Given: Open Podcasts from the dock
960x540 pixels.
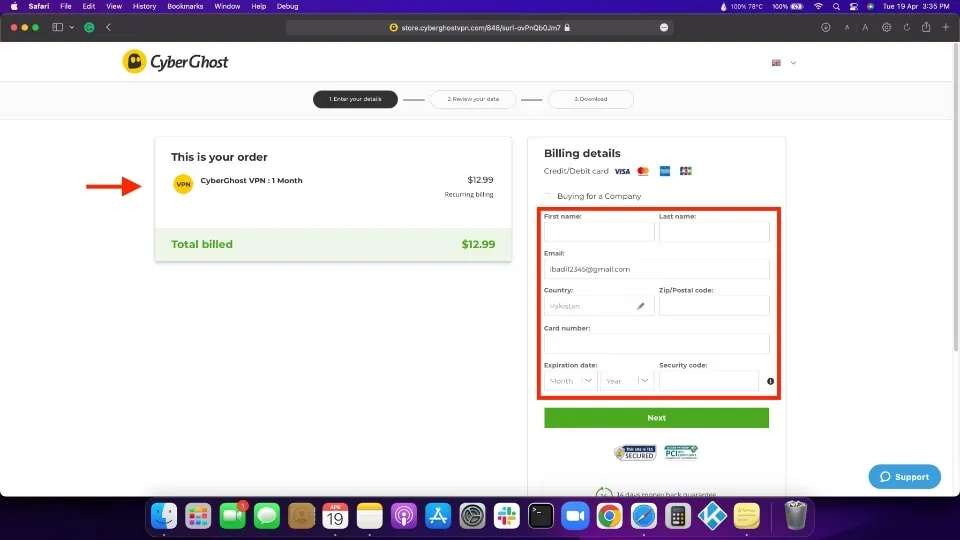Looking at the screenshot, I should click(404, 516).
